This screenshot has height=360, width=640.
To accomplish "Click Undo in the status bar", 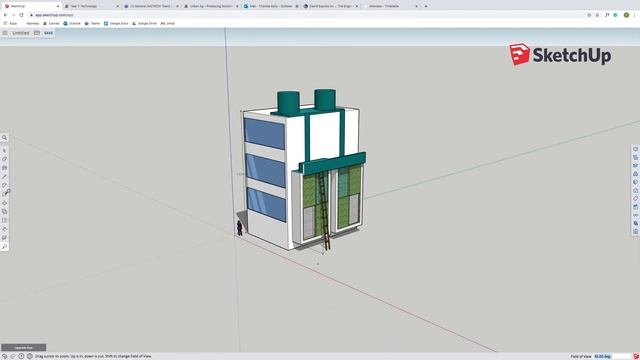I will pos(5,356).
